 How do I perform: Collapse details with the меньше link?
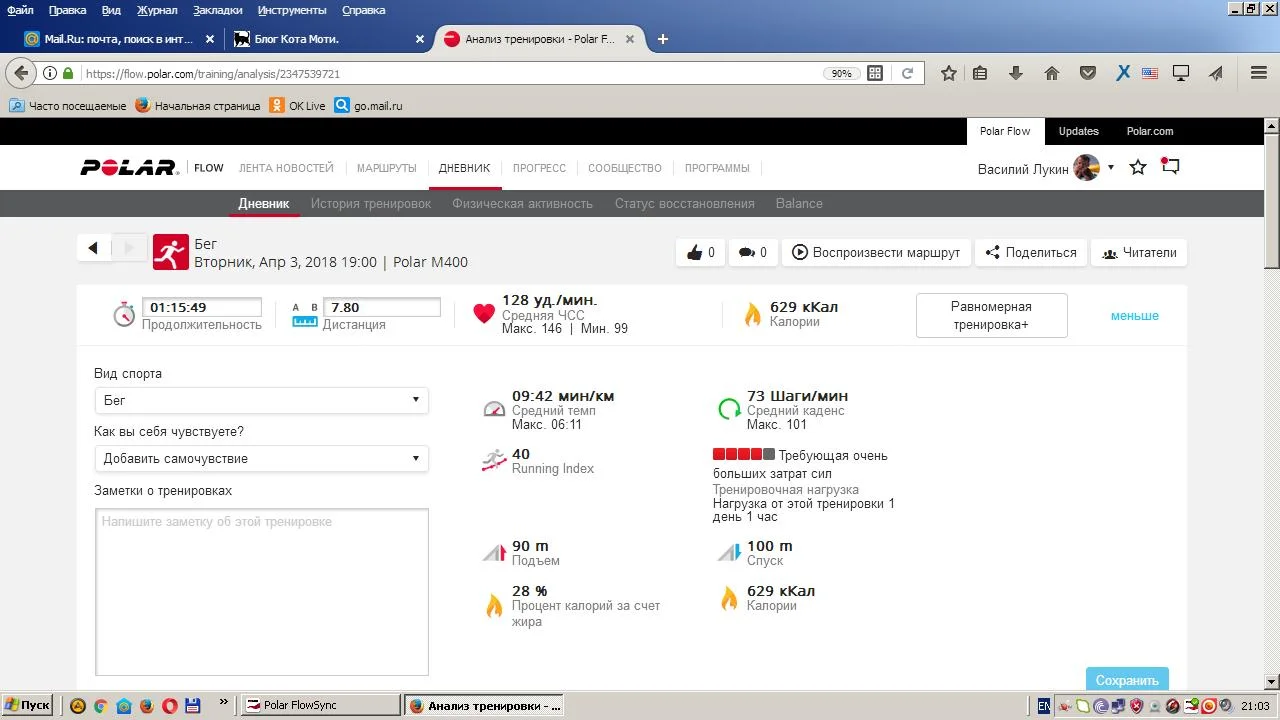pos(1135,316)
